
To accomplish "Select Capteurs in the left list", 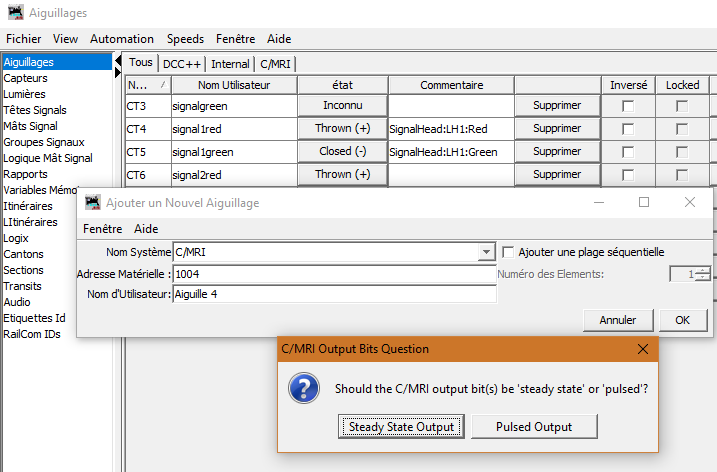I will [25, 78].
